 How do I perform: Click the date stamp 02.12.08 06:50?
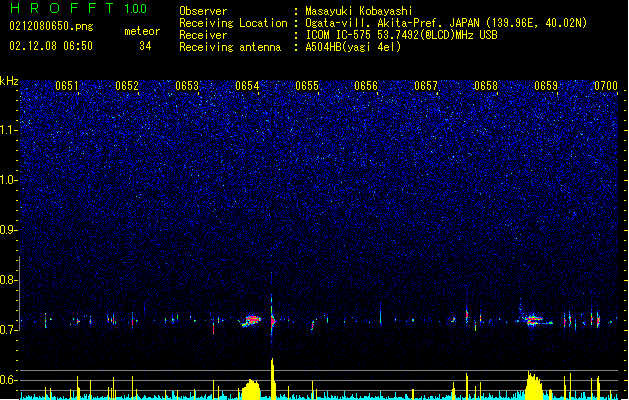coord(51,46)
